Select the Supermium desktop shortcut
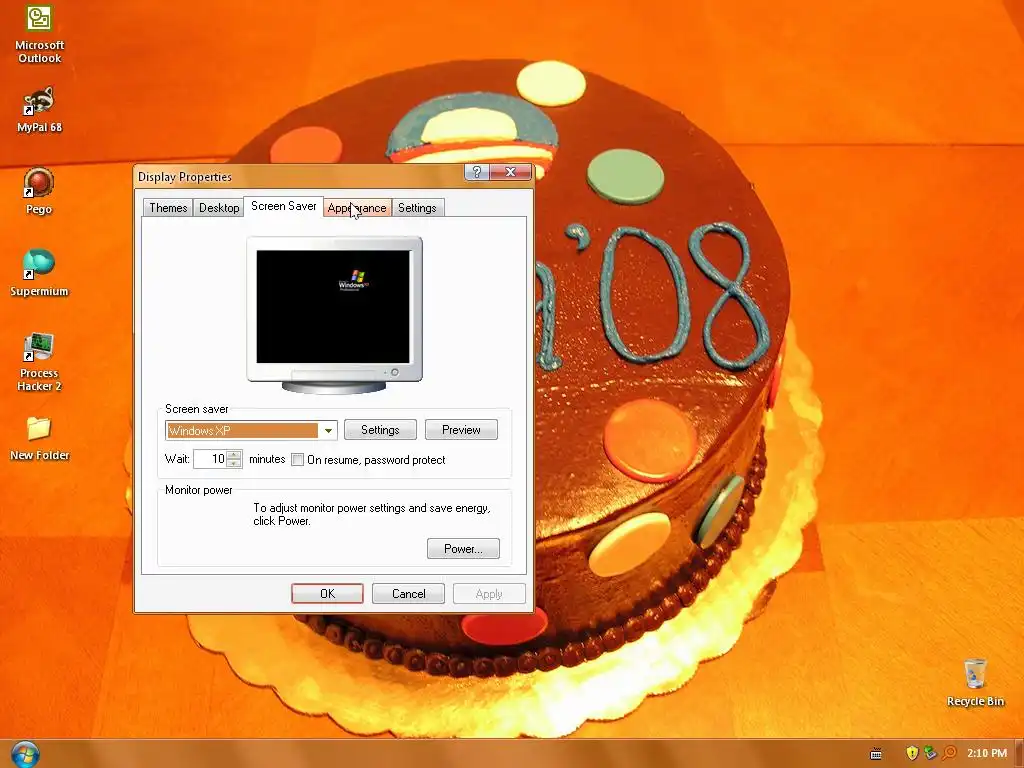1024x768 pixels. [39, 273]
